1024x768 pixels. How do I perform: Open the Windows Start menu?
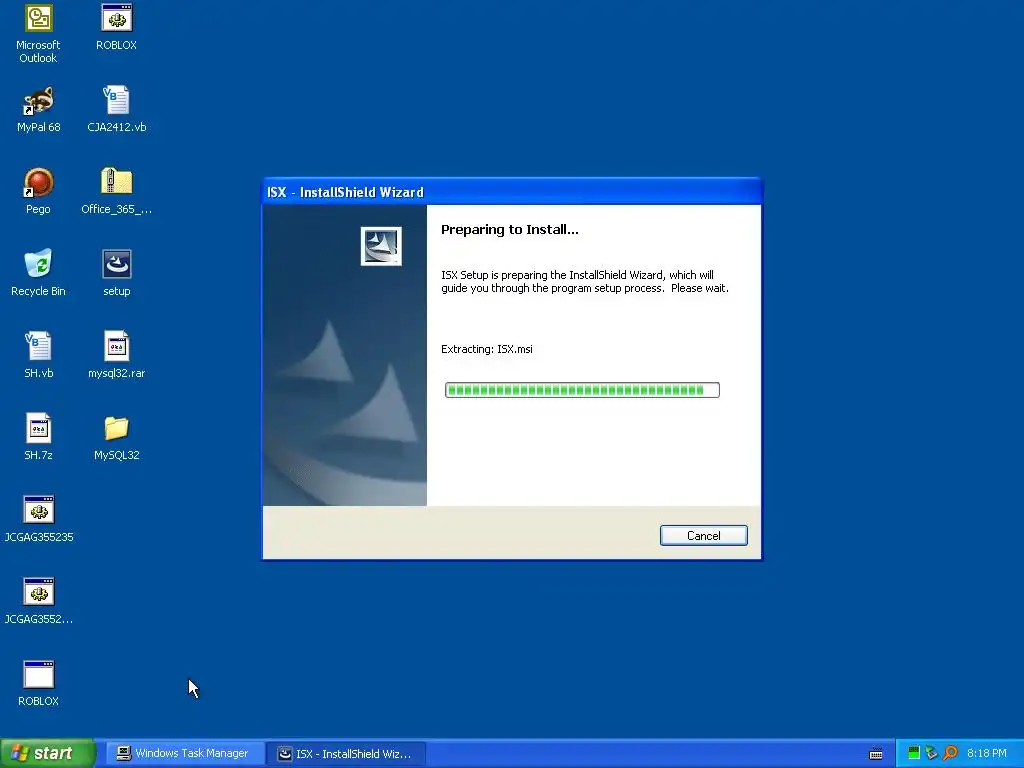pos(48,754)
